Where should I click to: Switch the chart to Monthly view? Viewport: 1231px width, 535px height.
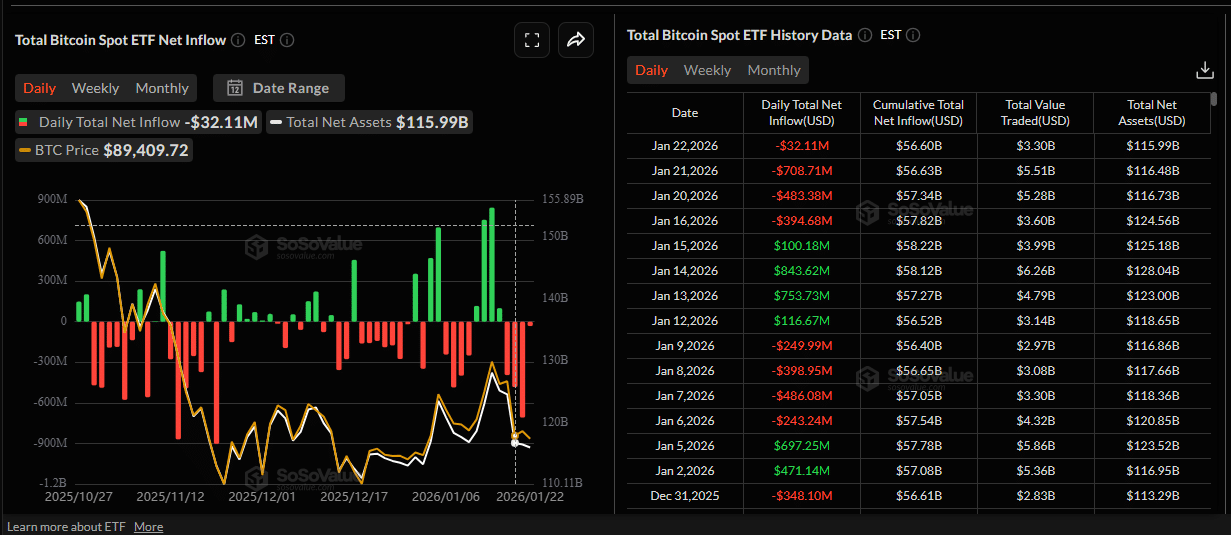(x=162, y=88)
